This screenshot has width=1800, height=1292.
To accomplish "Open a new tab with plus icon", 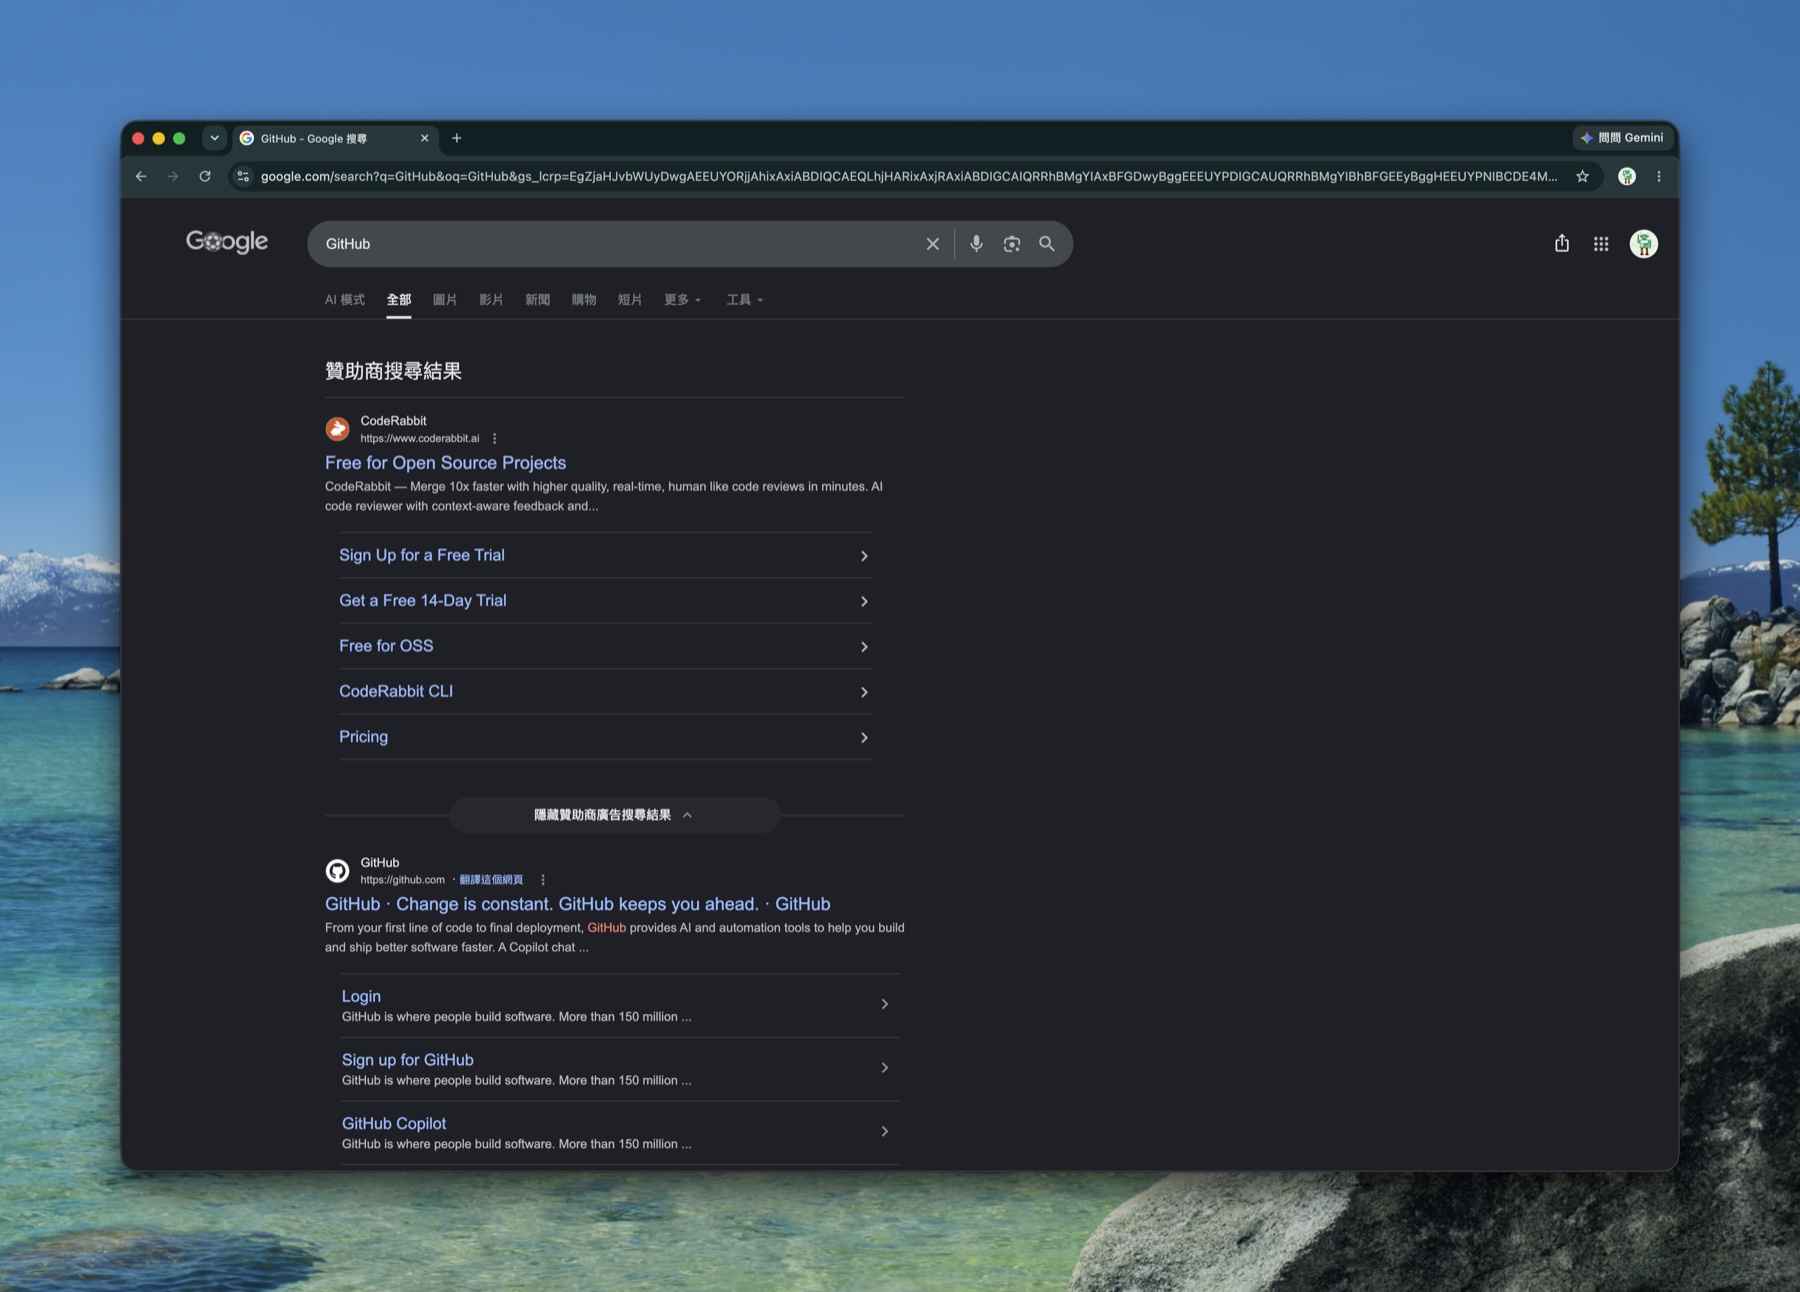I will point(457,138).
